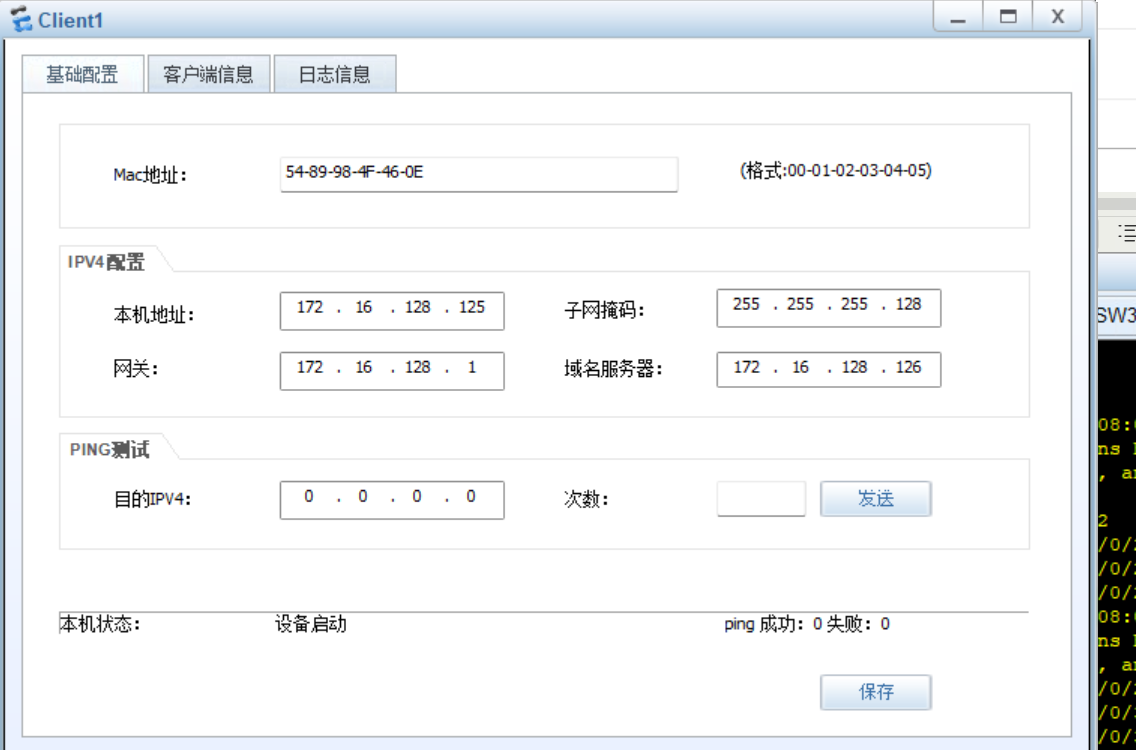Viewport: 1136px width, 750px height.
Task: Click the 本机地址 IP field
Action: [x=392, y=311]
